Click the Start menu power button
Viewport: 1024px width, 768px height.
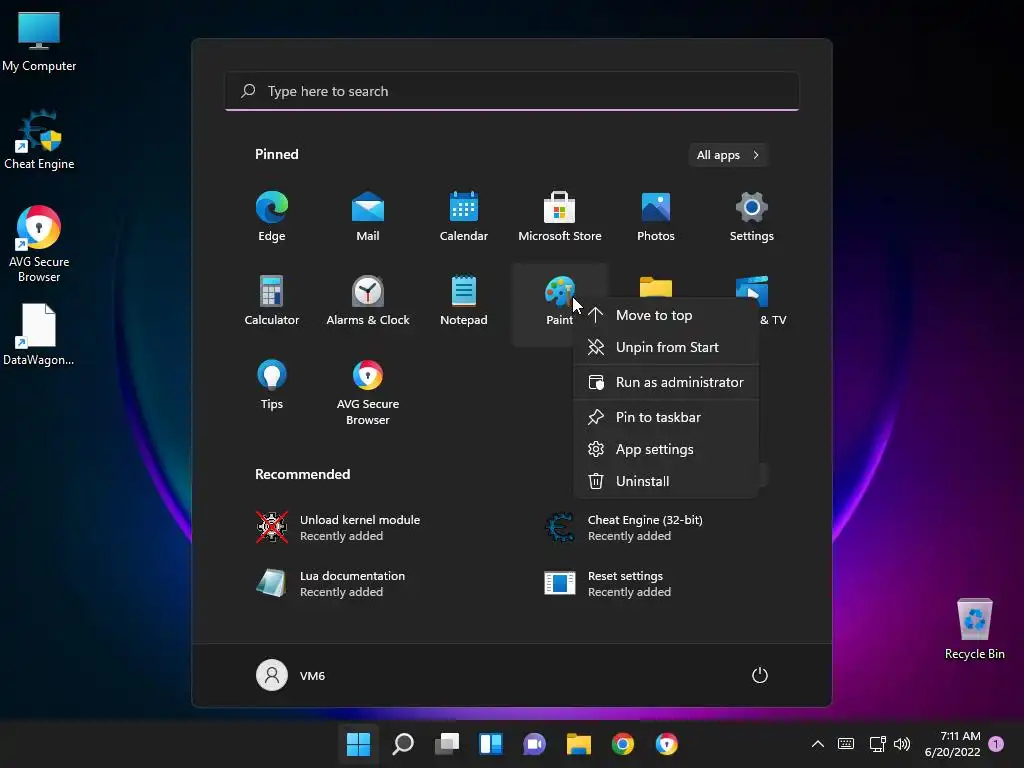pyautogui.click(x=760, y=675)
